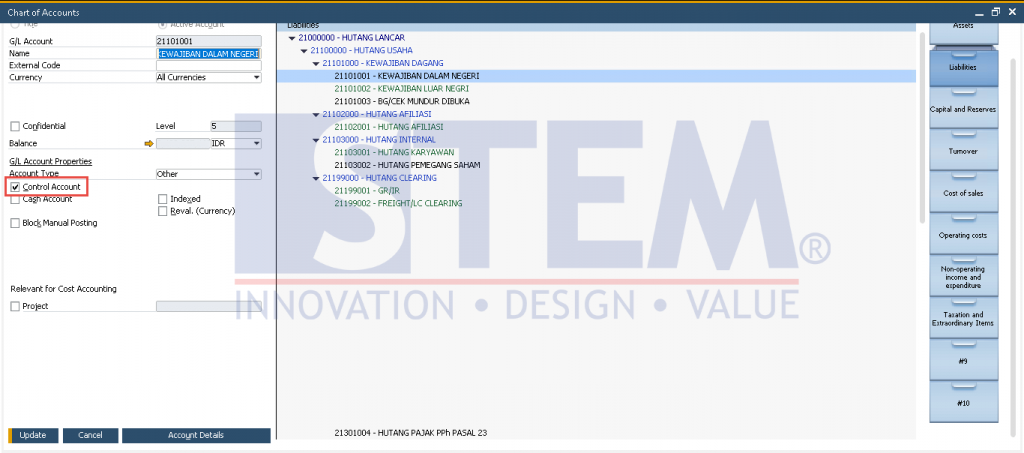Open the Operating costs drawer
The image size is (1024, 453).
[x=963, y=235]
